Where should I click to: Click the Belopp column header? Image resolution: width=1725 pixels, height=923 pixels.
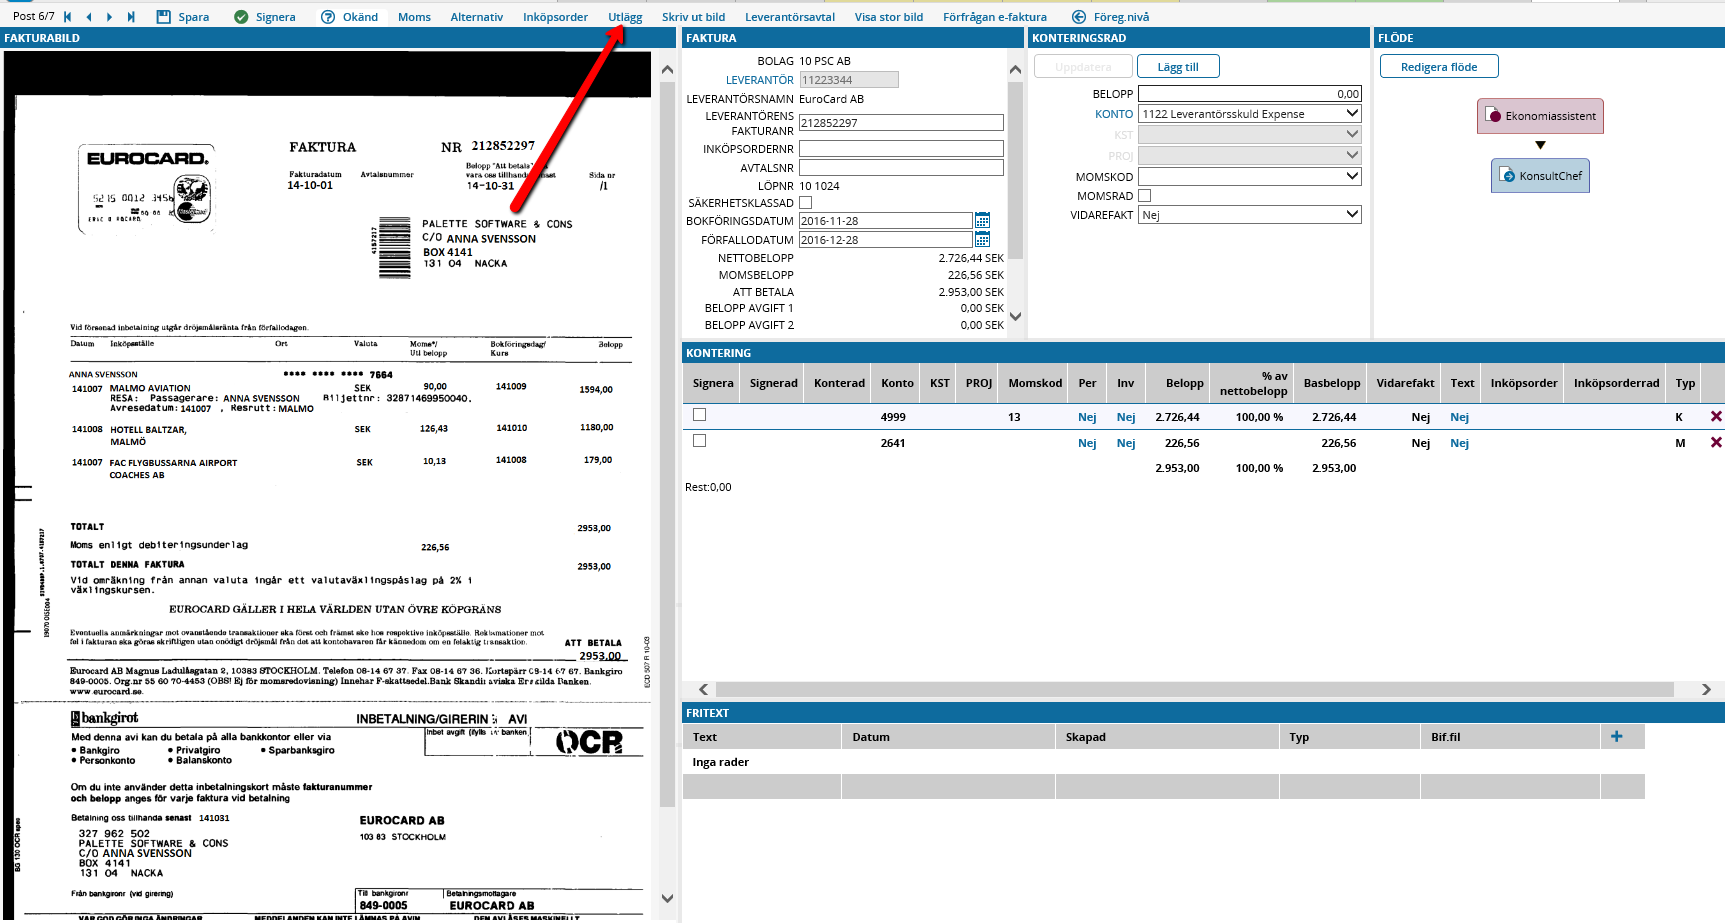pos(1184,383)
